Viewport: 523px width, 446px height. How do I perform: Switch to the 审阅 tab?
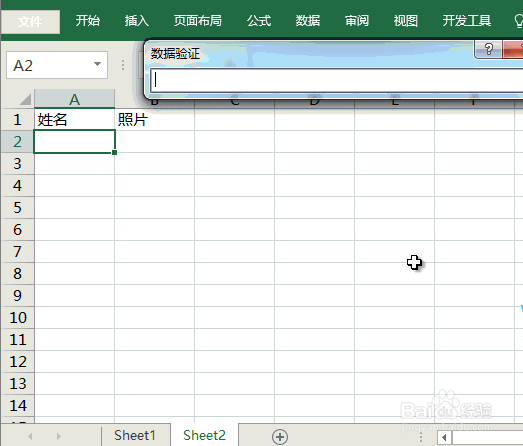(357, 21)
